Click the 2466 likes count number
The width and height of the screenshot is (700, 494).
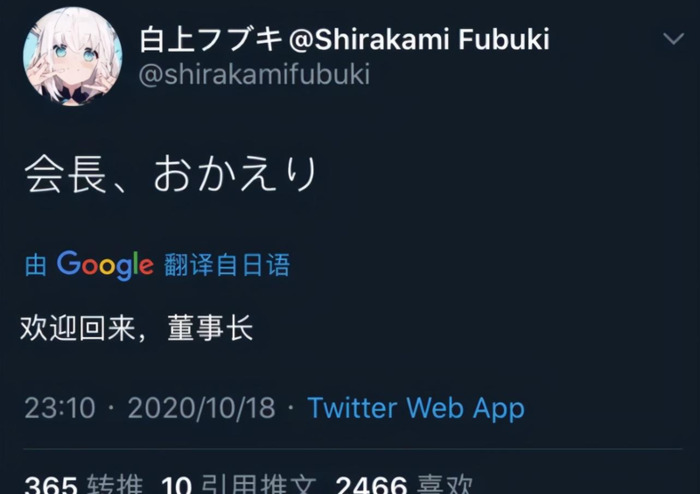pyautogui.click(x=371, y=485)
